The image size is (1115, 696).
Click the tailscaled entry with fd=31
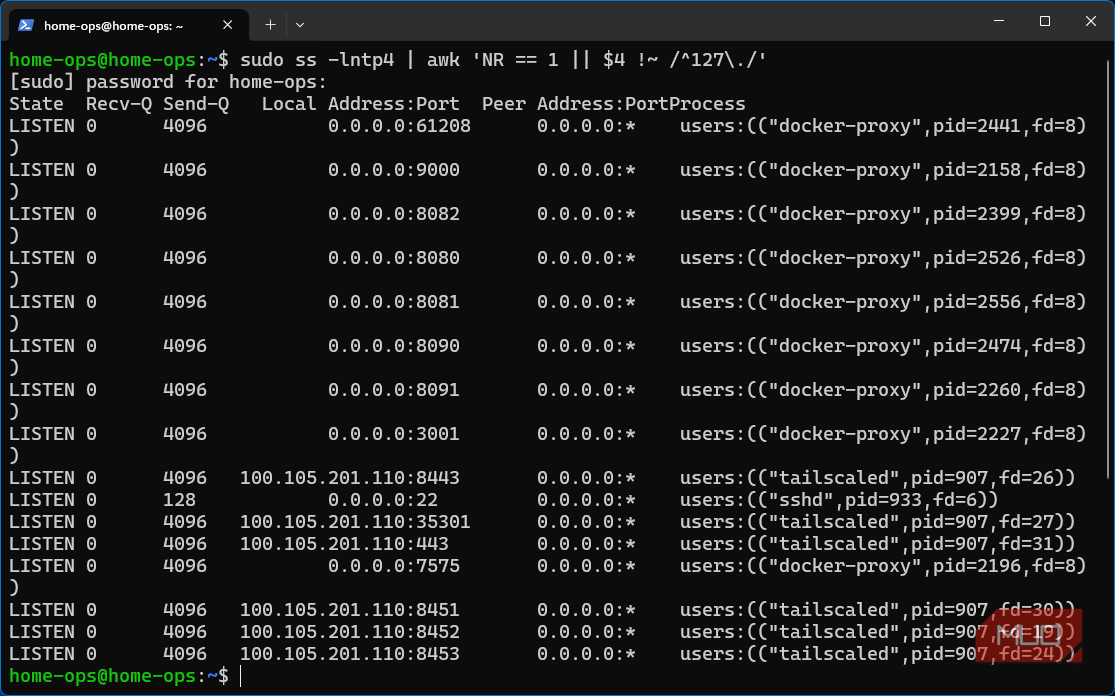click(x=877, y=544)
